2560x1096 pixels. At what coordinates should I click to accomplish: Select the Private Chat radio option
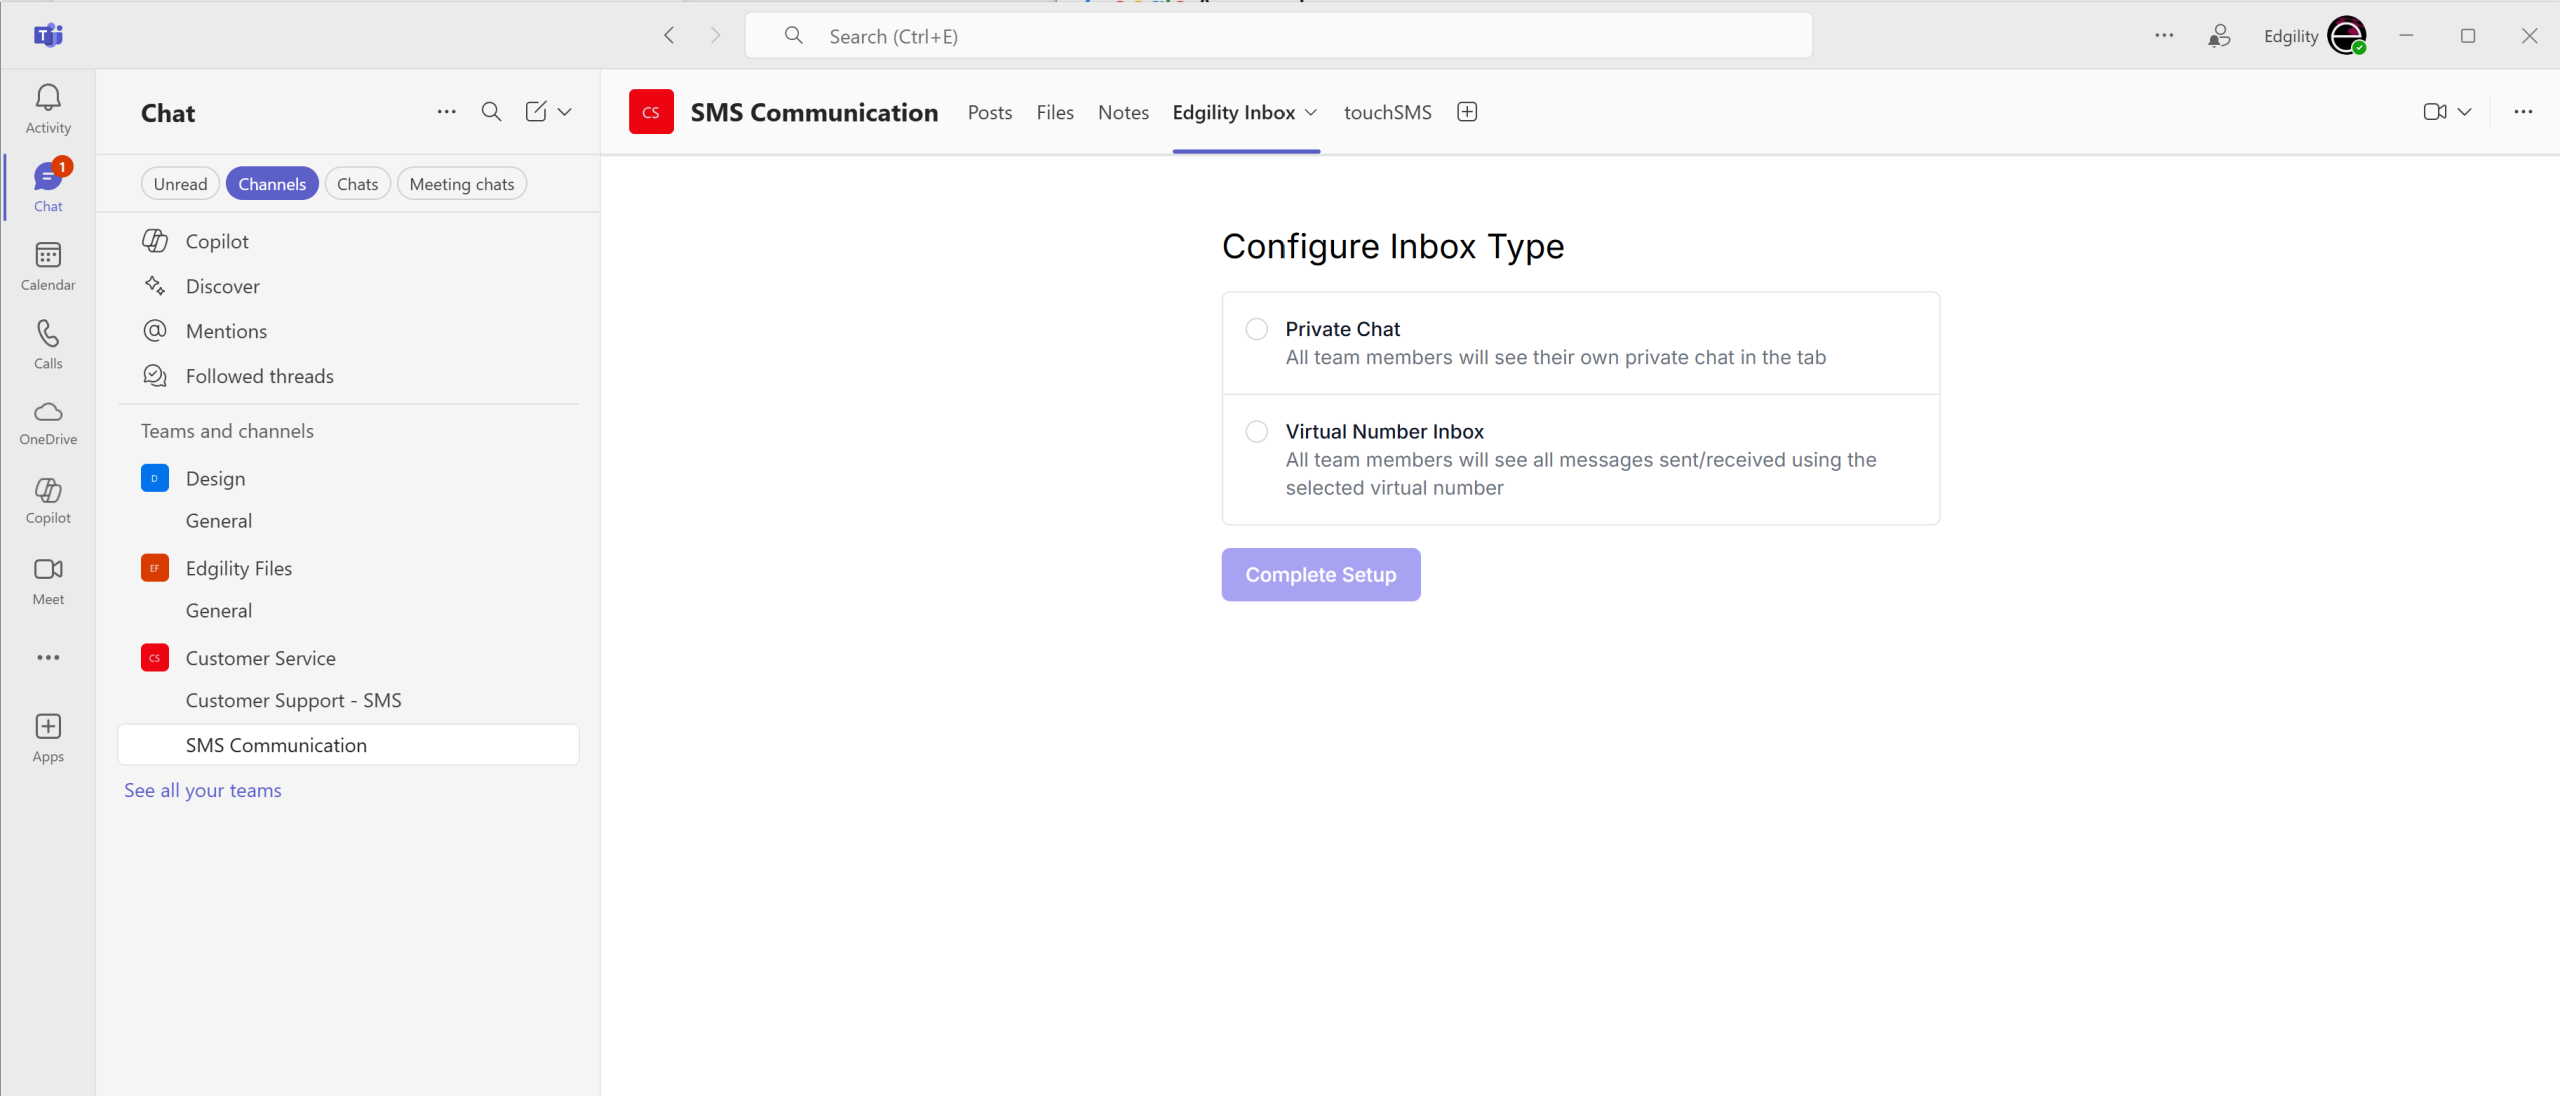tap(1257, 329)
